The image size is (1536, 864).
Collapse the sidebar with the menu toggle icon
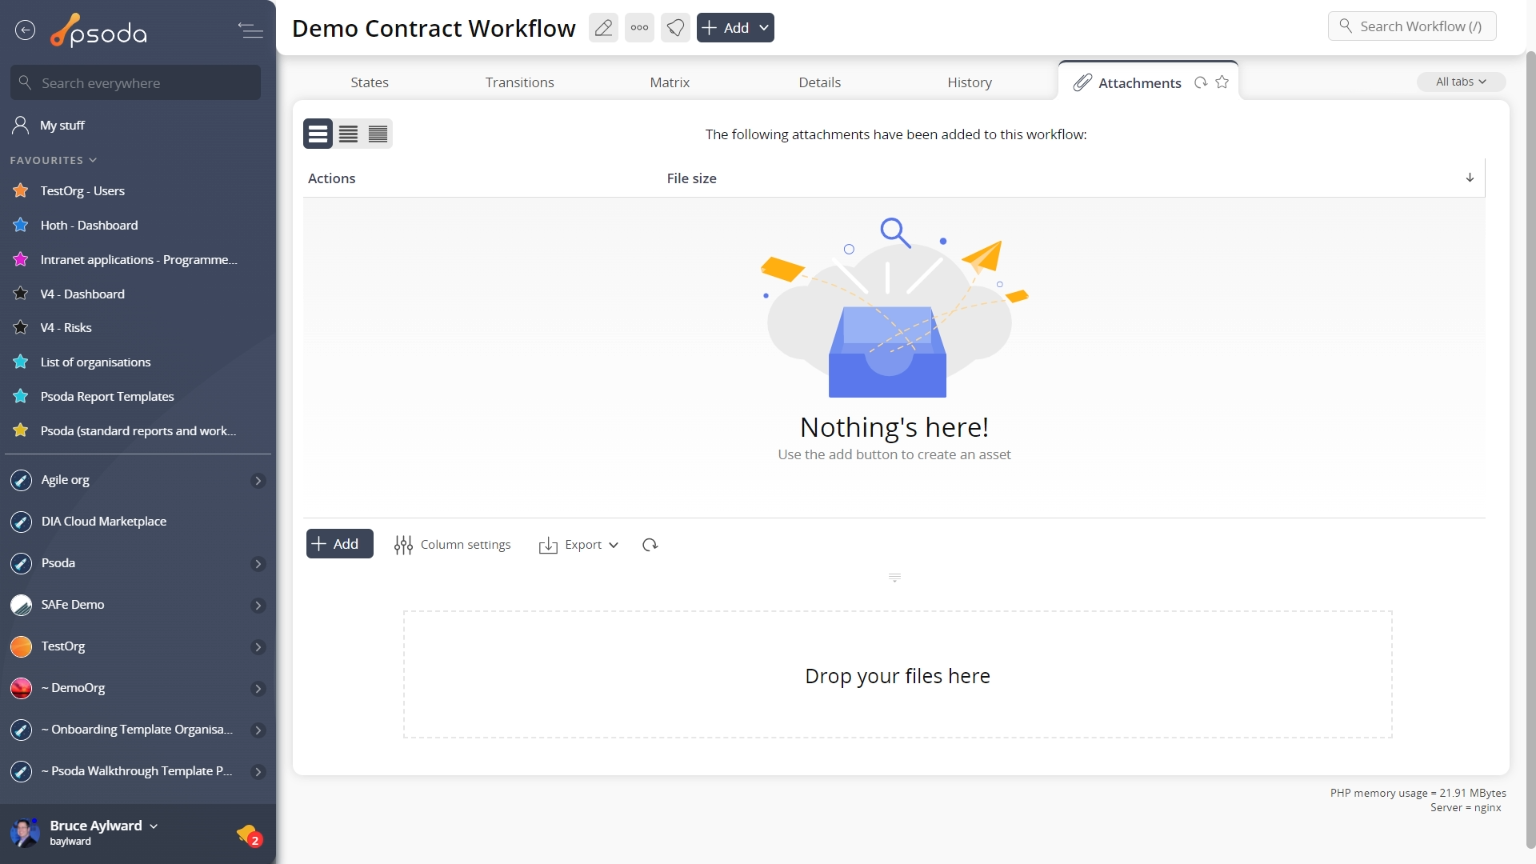point(250,31)
